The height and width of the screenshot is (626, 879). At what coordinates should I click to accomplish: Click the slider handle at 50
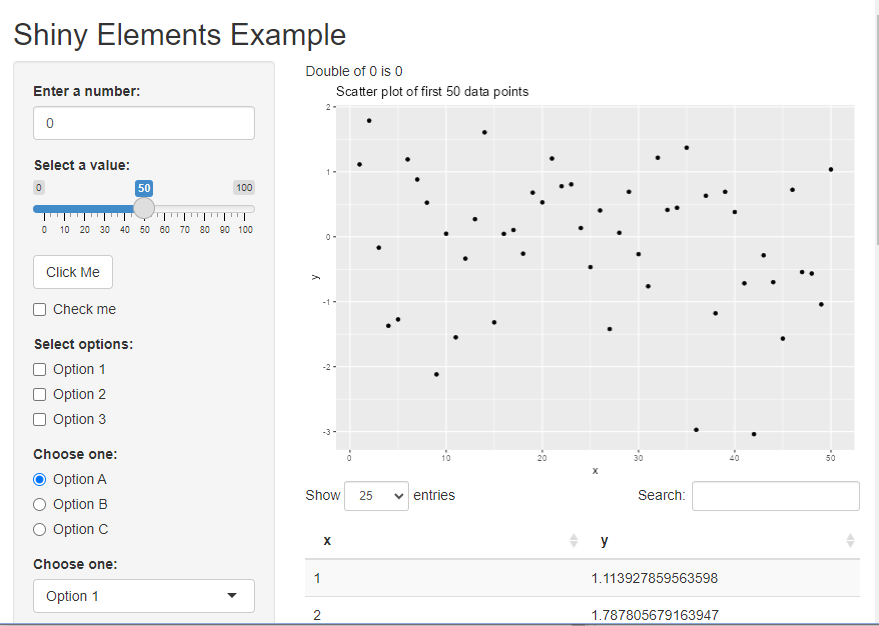tap(144, 208)
